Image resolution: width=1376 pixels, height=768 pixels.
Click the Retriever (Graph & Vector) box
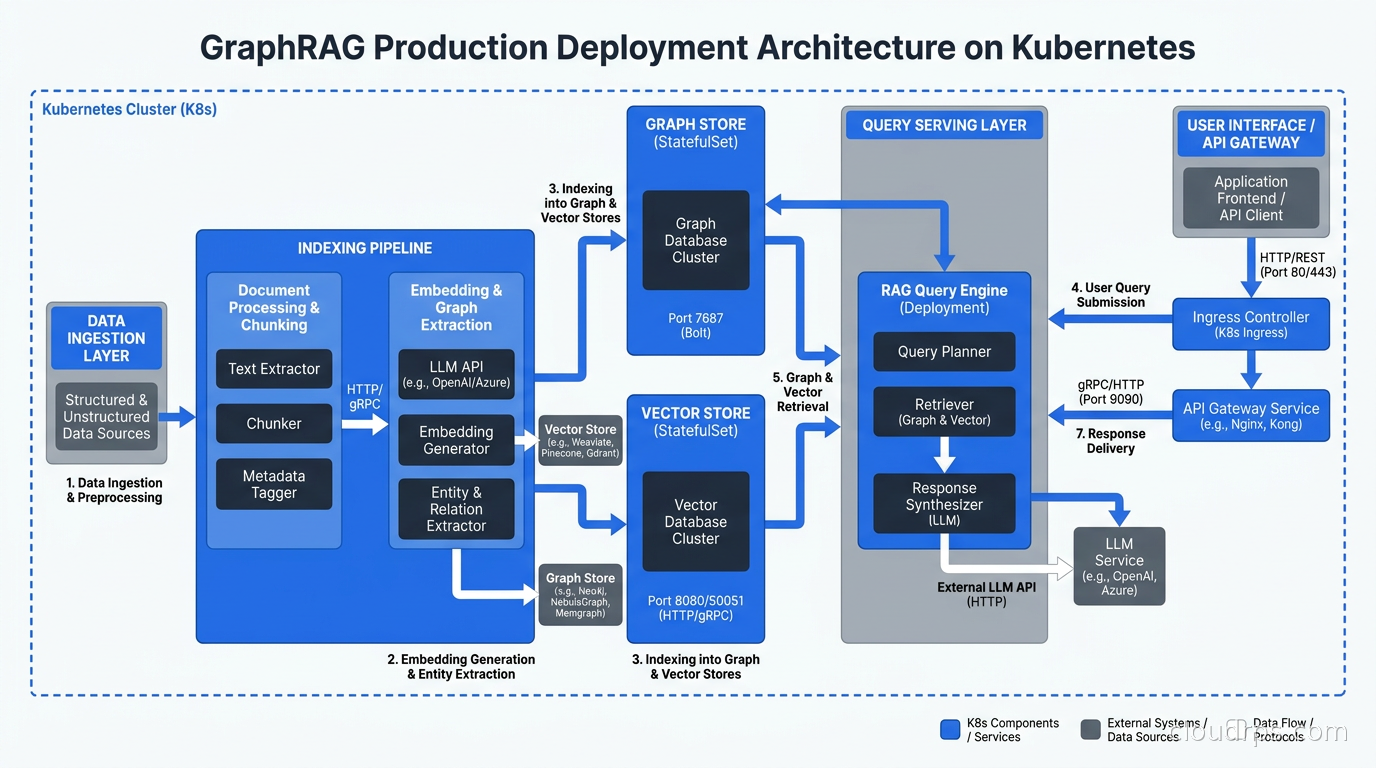point(944,411)
